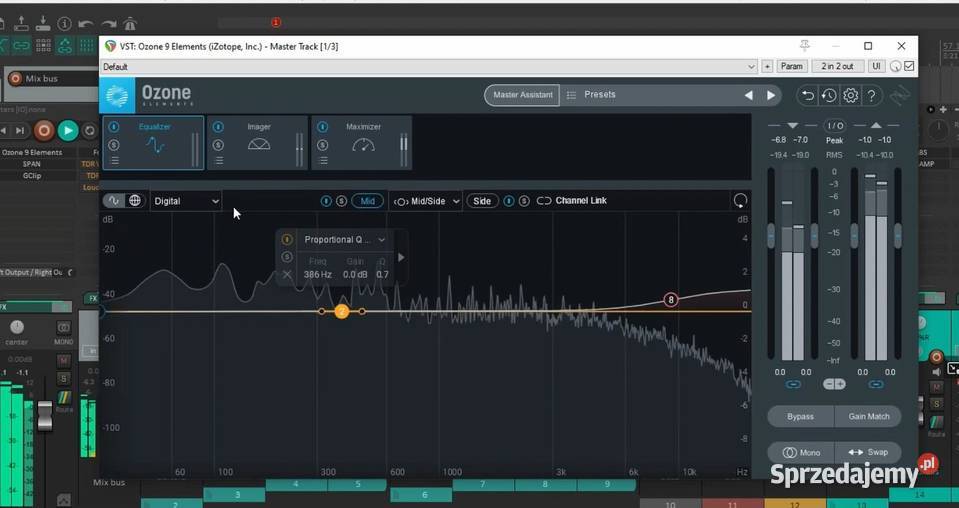Click the Master Assistant button
This screenshot has height=508, width=959.
click(522, 95)
